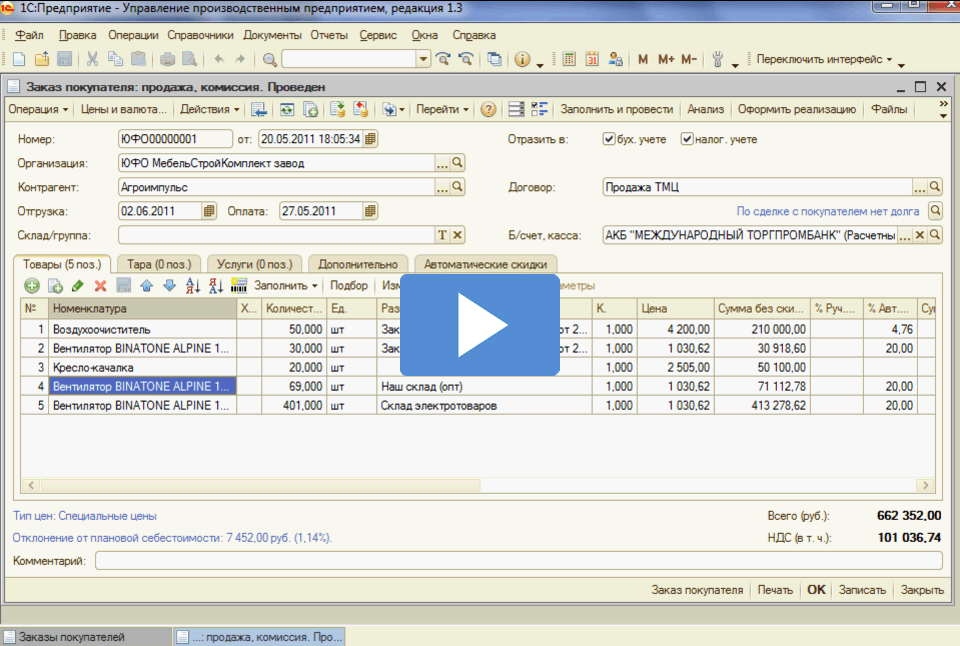Click the M- memory button
The width and height of the screenshot is (960, 646).
[689, 59]
